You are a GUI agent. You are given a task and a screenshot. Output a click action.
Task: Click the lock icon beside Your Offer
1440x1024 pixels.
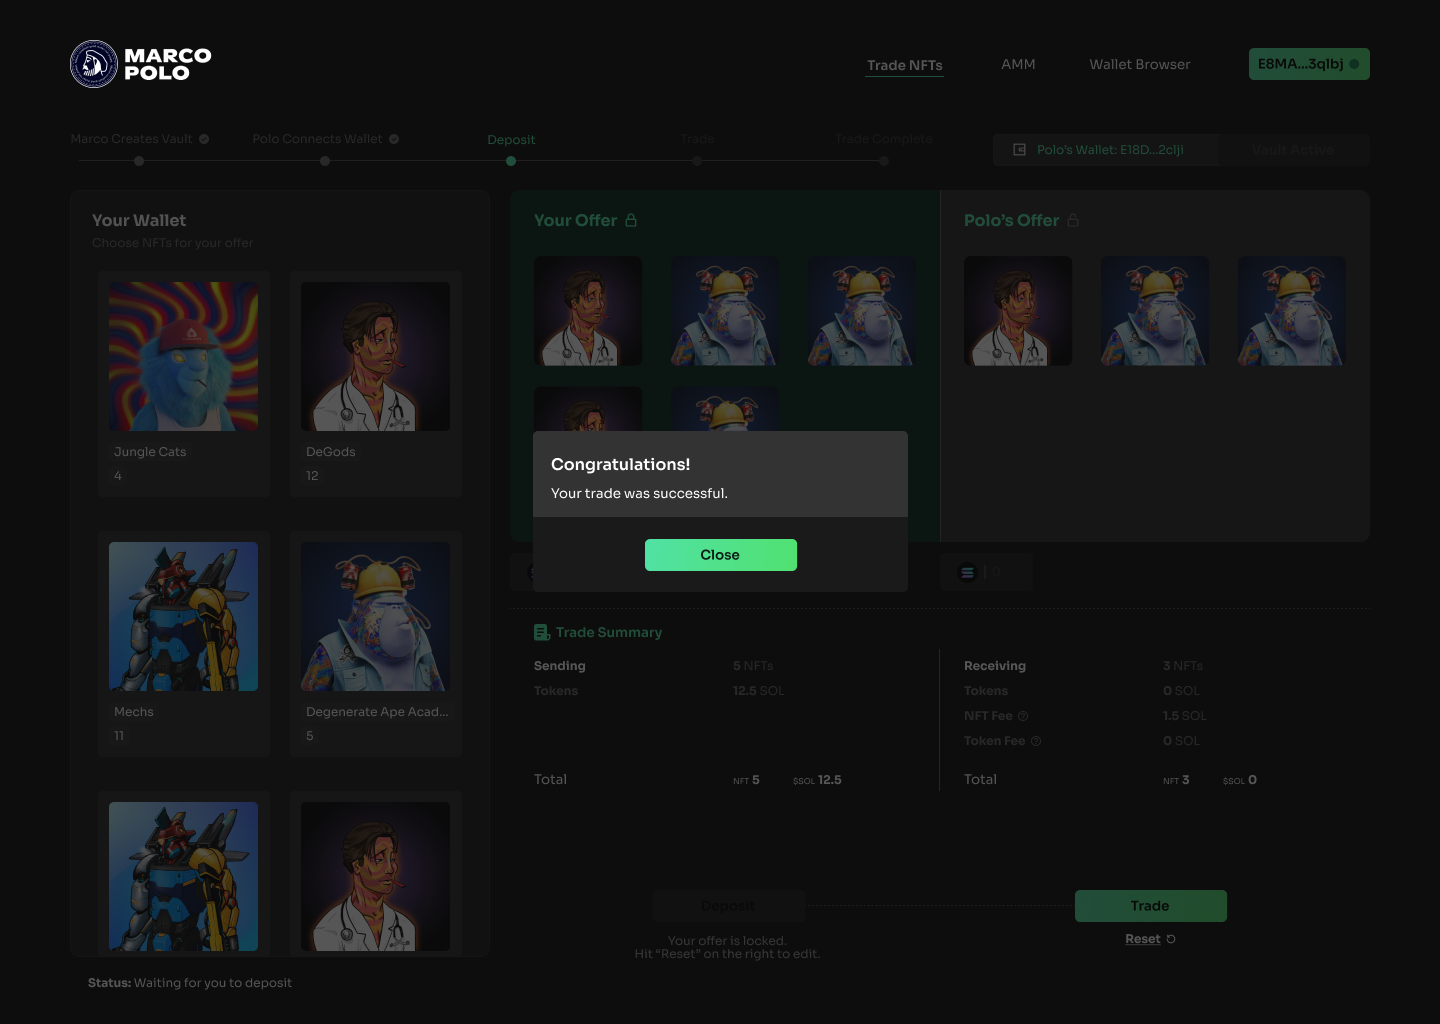click(632, 220)
